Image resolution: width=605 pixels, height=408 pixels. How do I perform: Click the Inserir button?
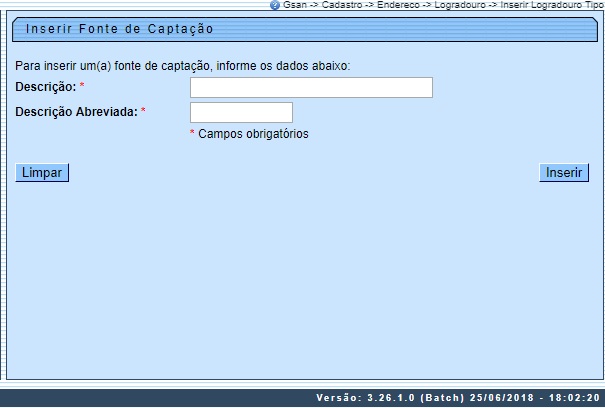point(564,173)
